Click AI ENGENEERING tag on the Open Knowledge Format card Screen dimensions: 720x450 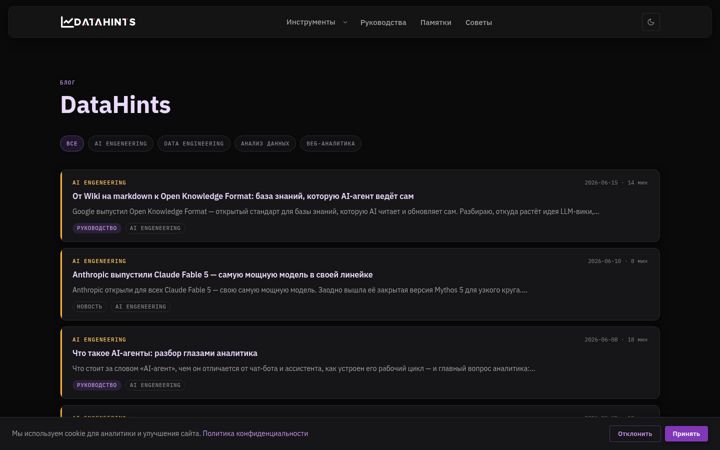click(x=155, y=228)
